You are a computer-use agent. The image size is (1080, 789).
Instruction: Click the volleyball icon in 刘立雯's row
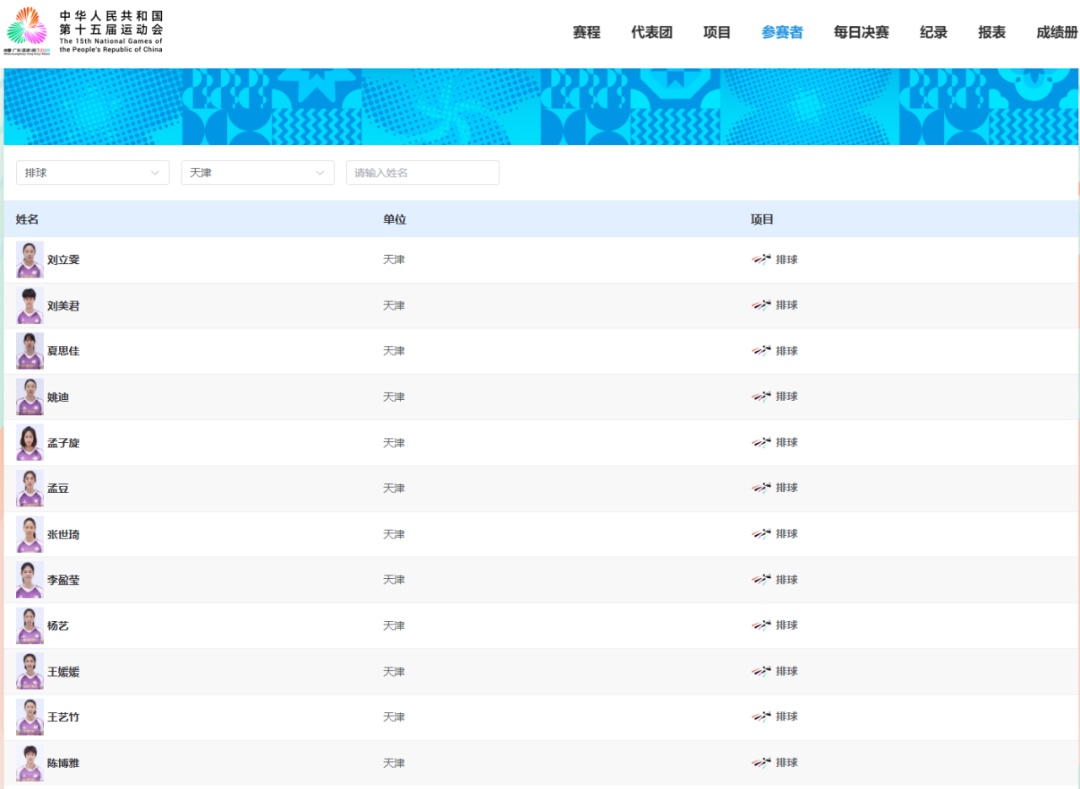coord(761,259)
